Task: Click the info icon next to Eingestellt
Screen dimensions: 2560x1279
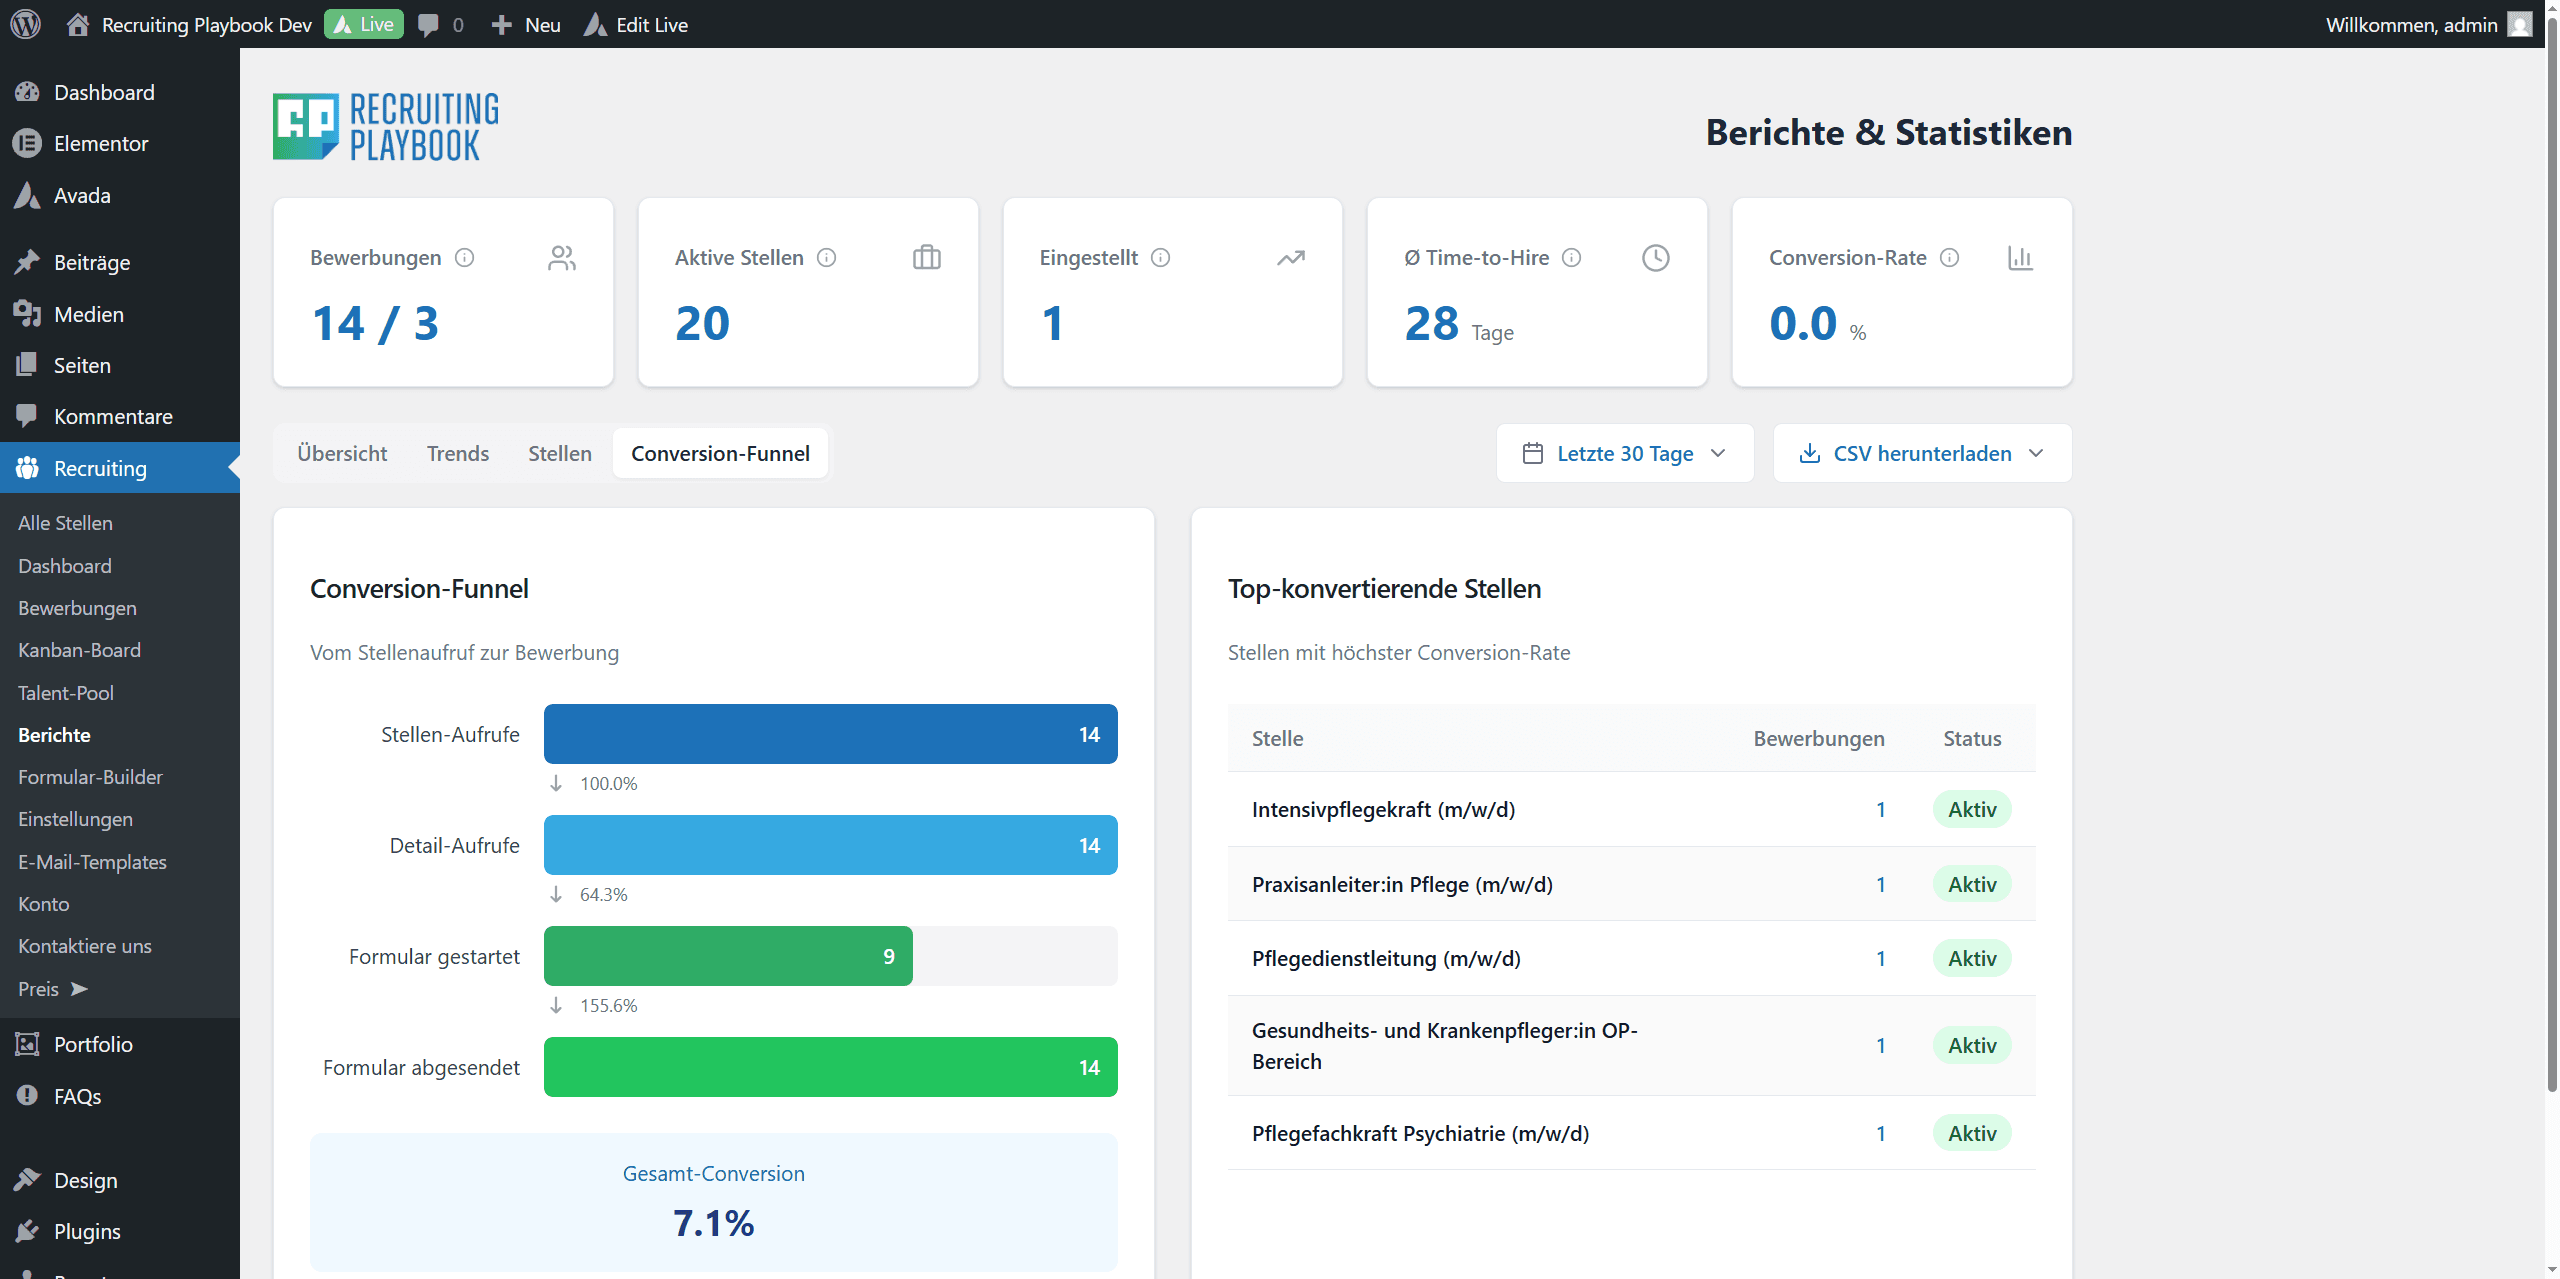Action: pyautogui.click(x=1160, y=258)
